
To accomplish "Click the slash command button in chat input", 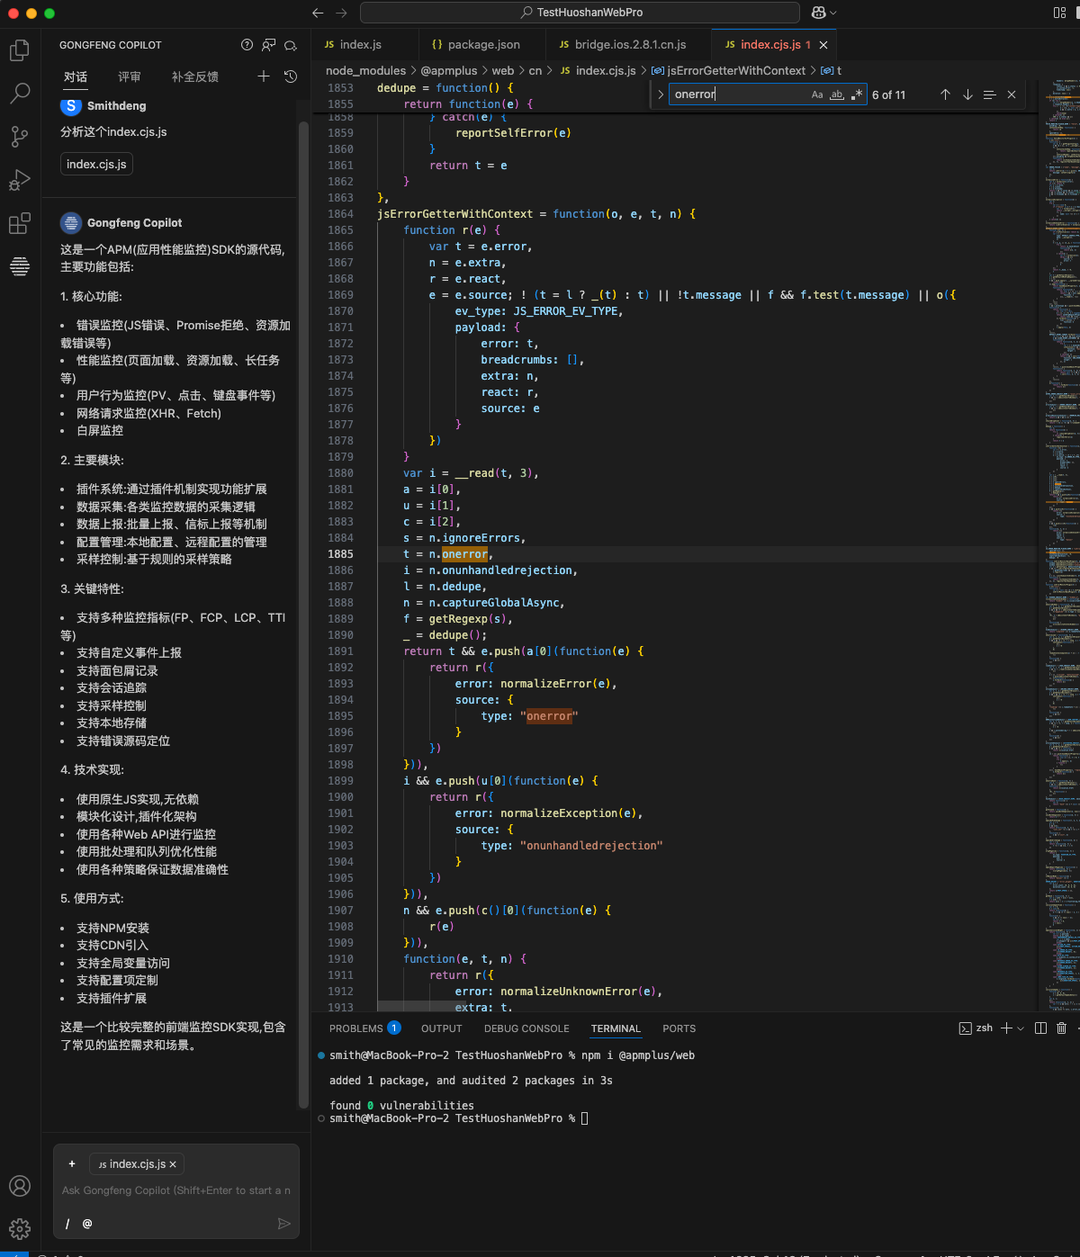I will point(68,1224).
